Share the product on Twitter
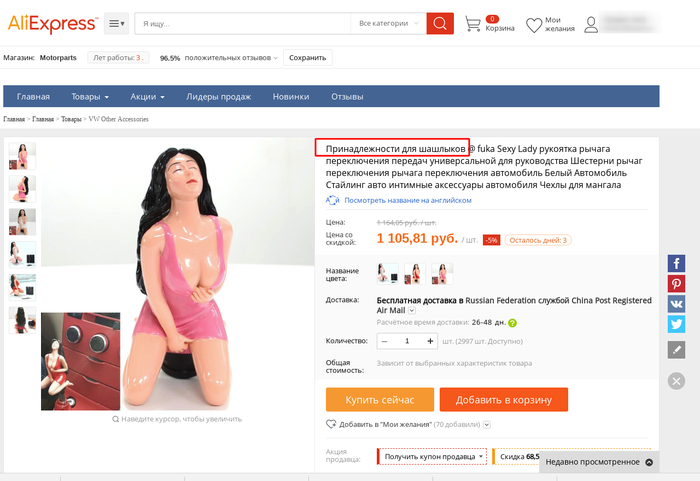 (676, 324)
